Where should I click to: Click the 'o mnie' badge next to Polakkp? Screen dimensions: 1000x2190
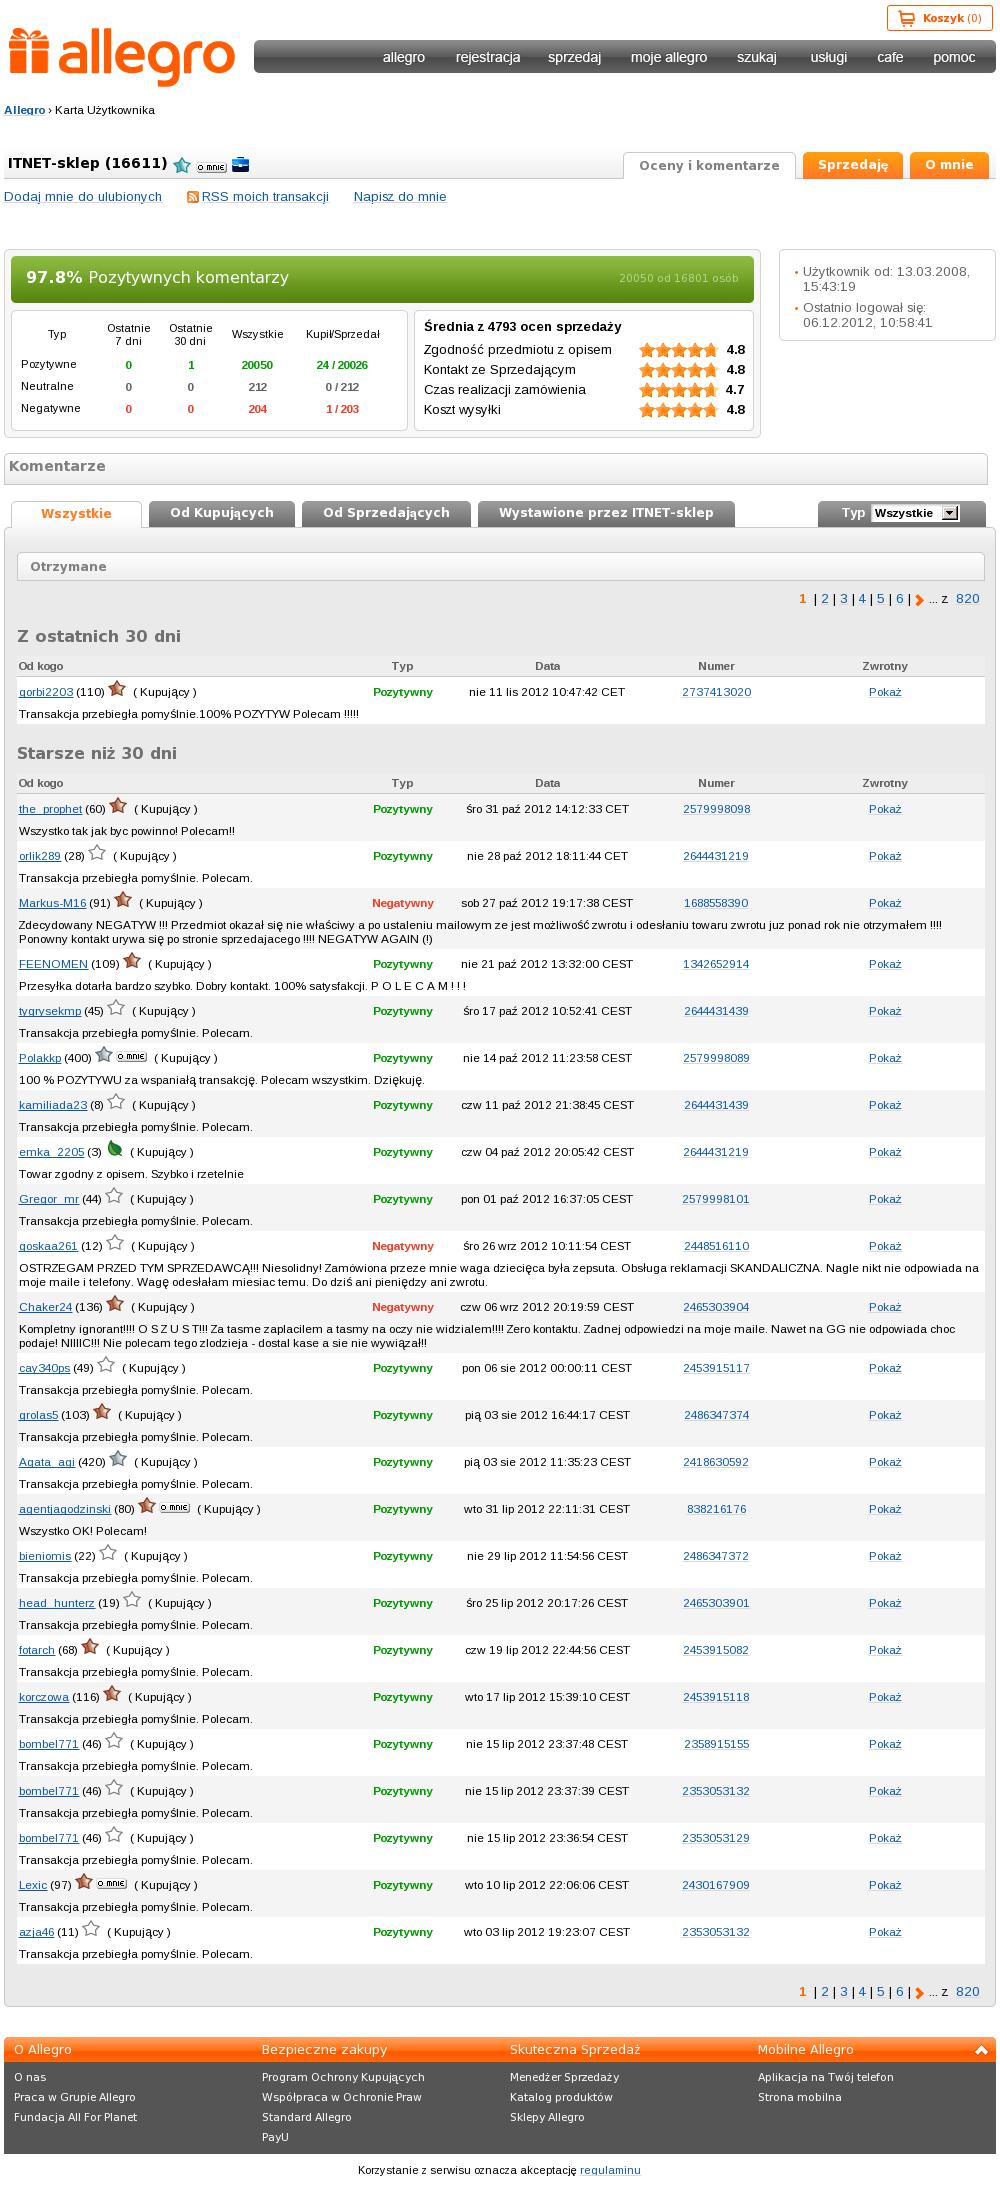[132, 1056]
